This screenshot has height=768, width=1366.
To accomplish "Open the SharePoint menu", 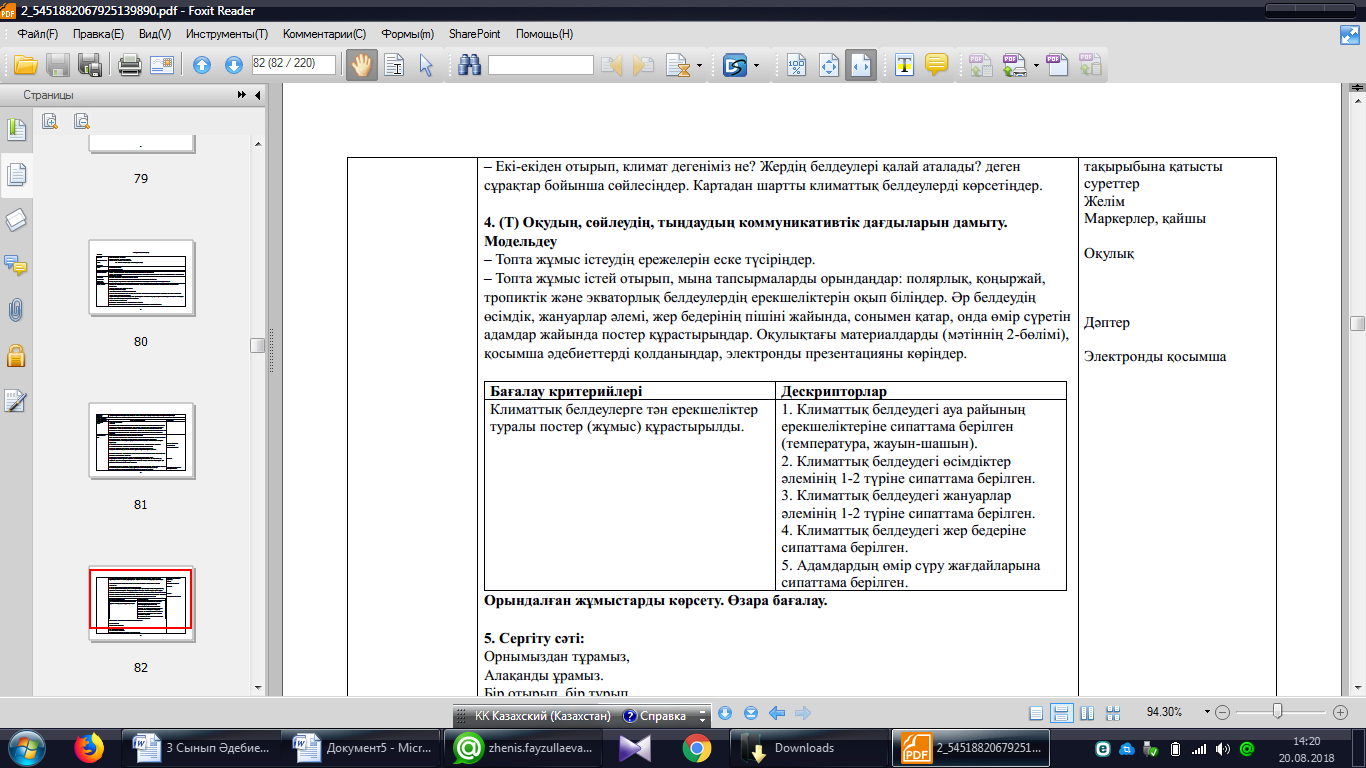I will (475, 34).
